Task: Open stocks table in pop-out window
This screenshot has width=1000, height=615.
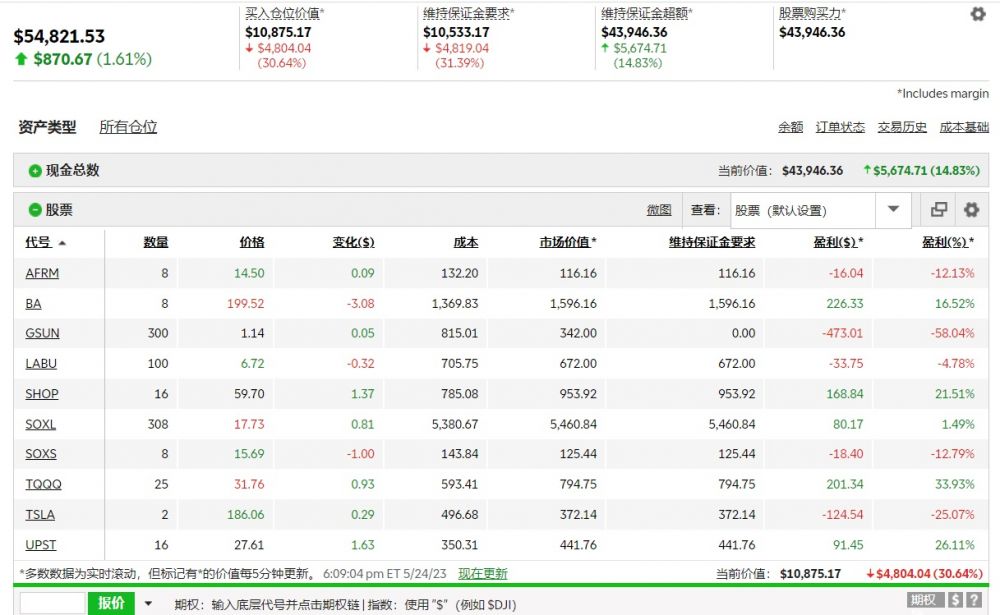Action: click(x=939, y=210)
